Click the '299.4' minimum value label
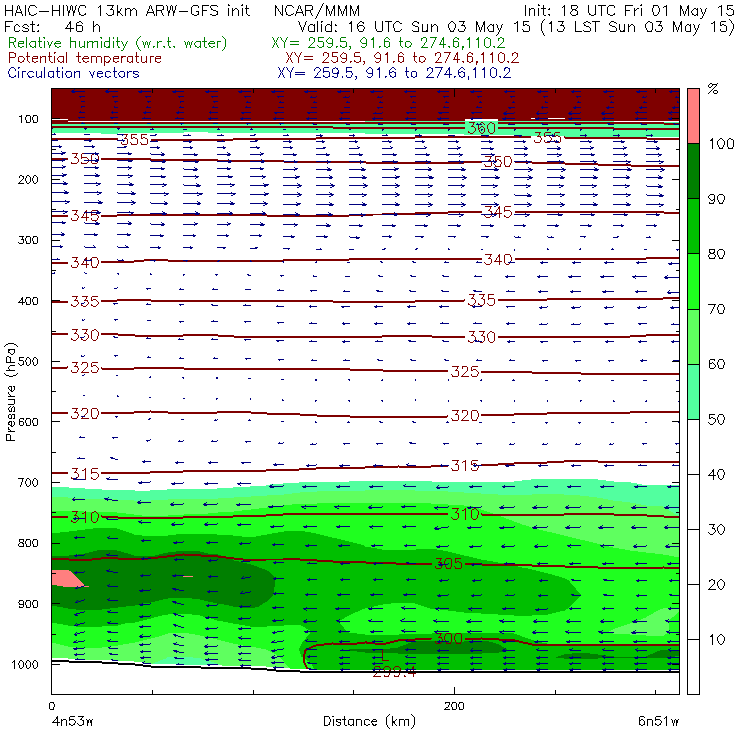 [x=394, y=672]
